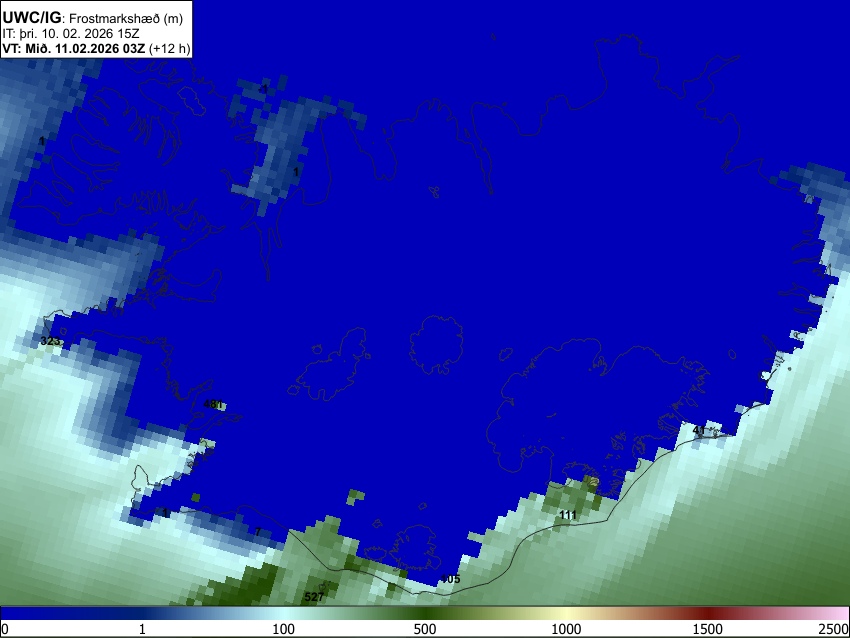This screenshot has height=638, width=850.
Task: Click the '41' value on the map
Action: tap(699, 430)
